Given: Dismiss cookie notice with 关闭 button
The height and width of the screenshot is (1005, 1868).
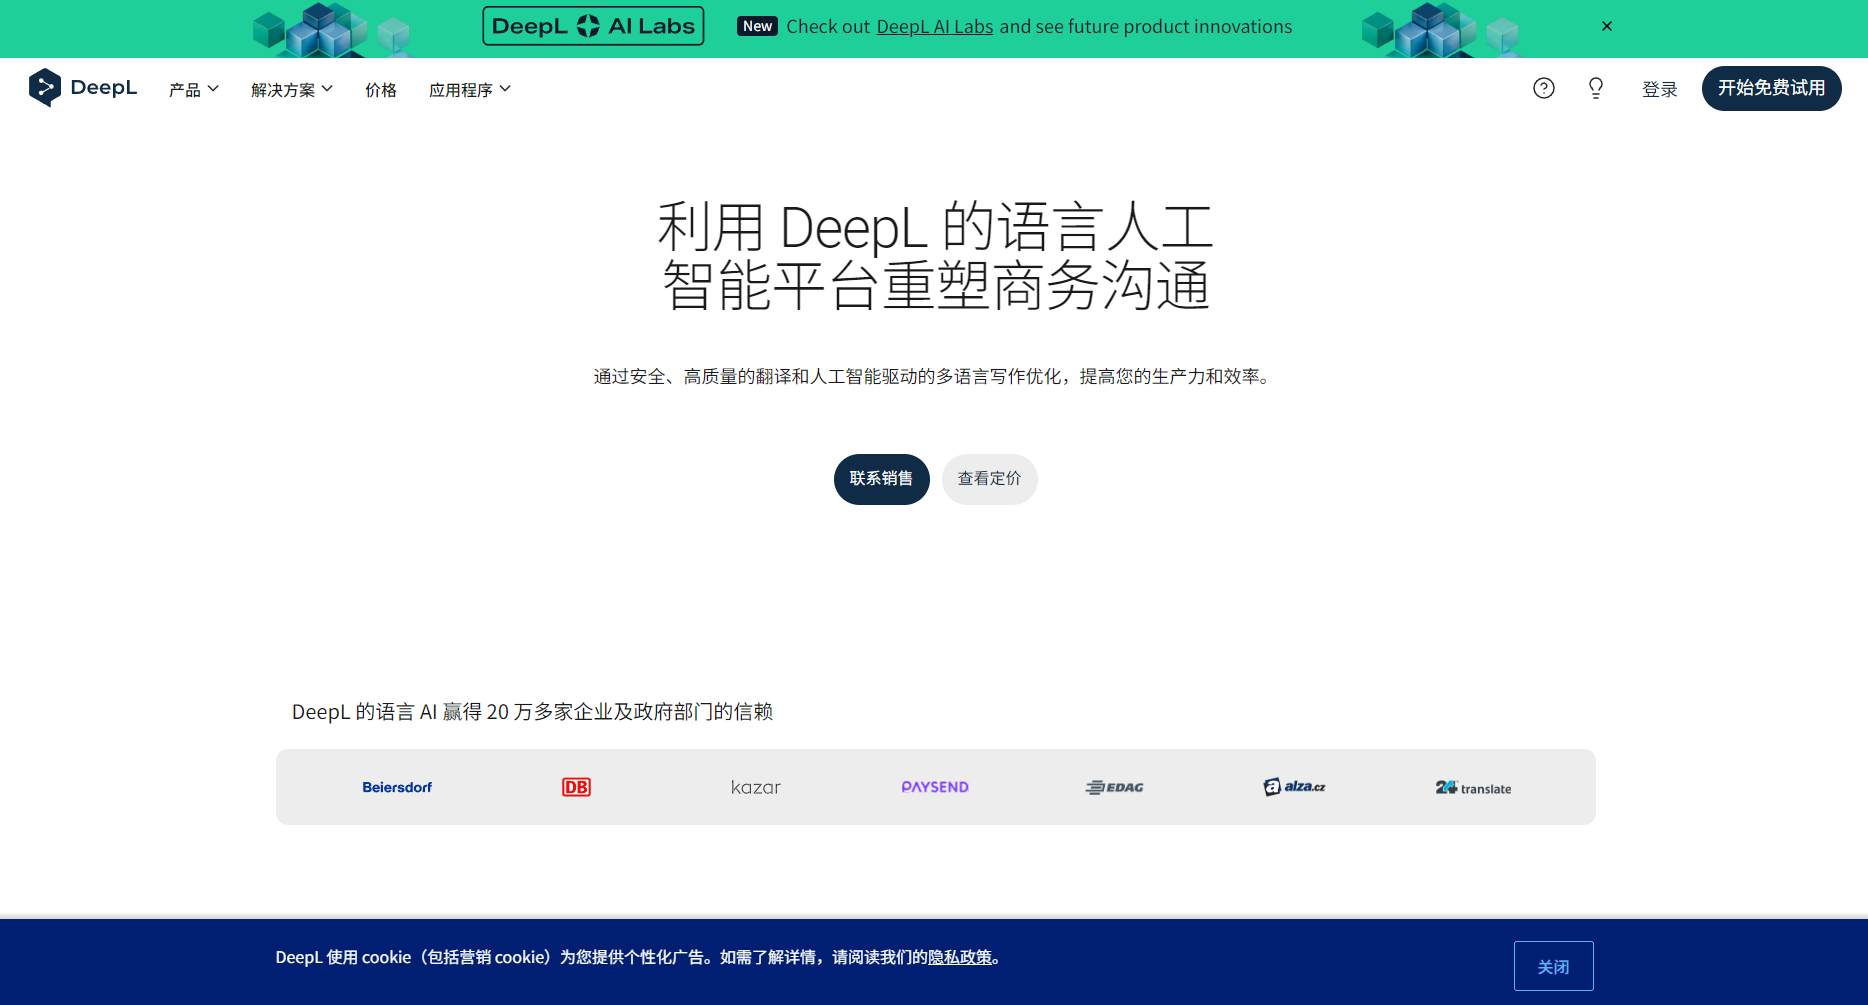Looking at the screenshot, I should pyautogui.click(x=1554, y=966).
